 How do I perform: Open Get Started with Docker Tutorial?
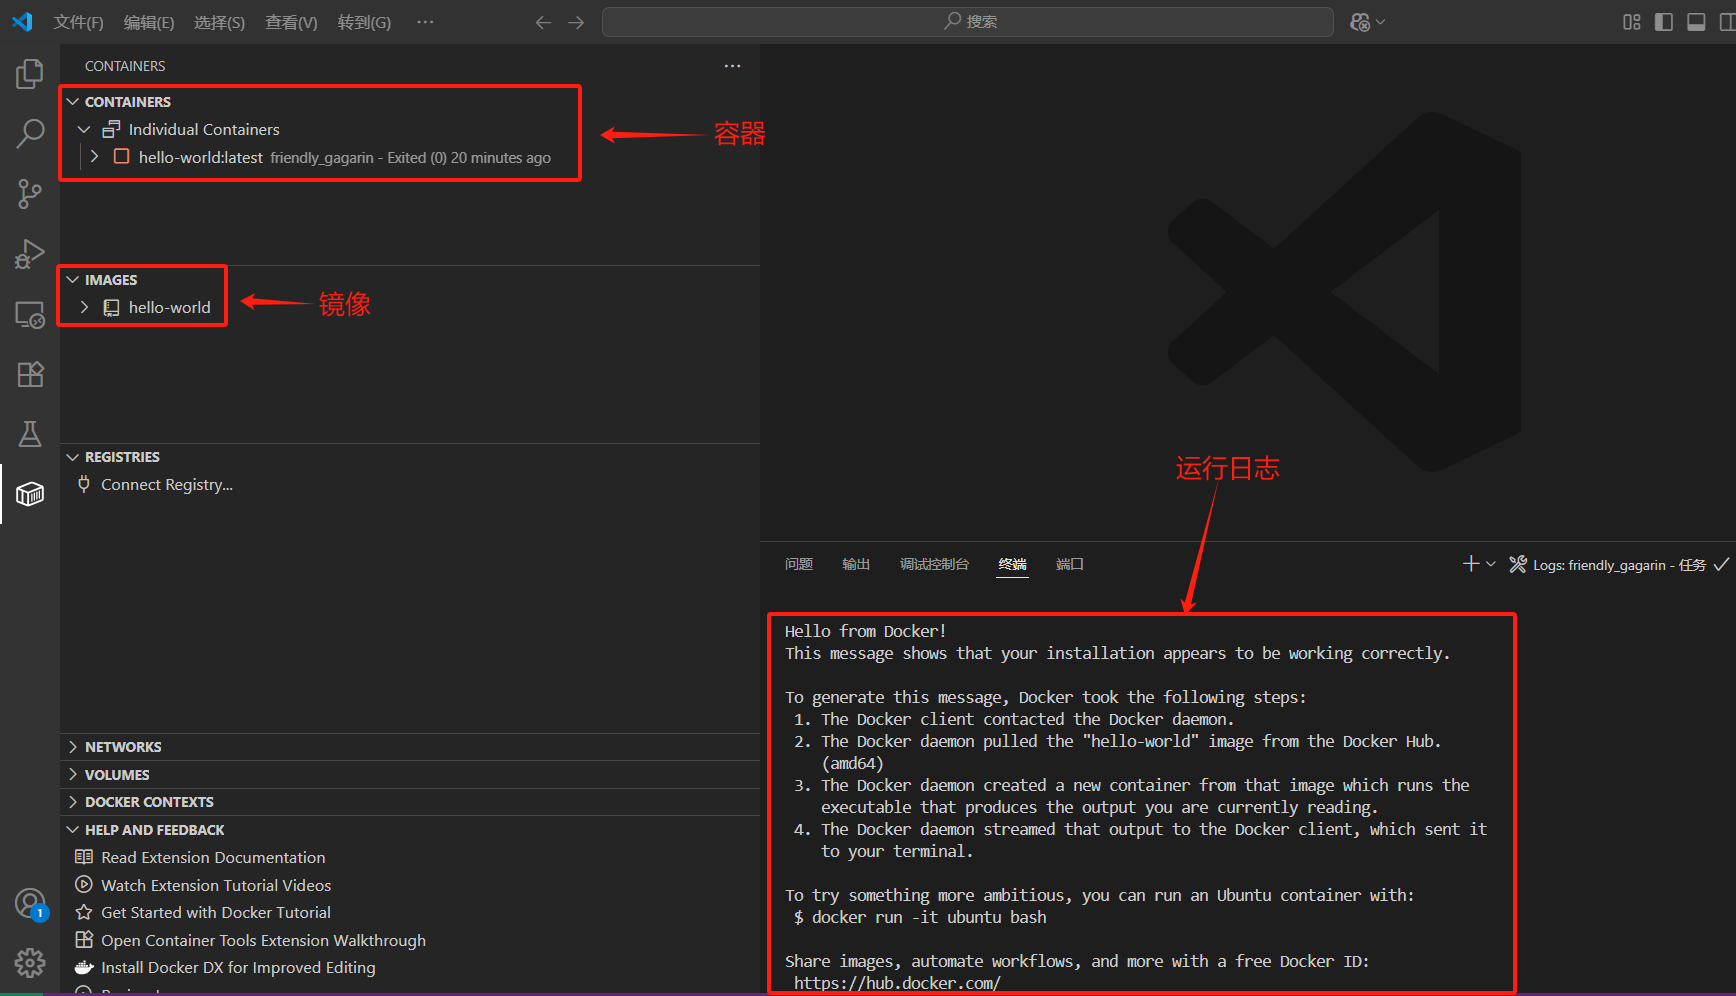pos(216,912)
